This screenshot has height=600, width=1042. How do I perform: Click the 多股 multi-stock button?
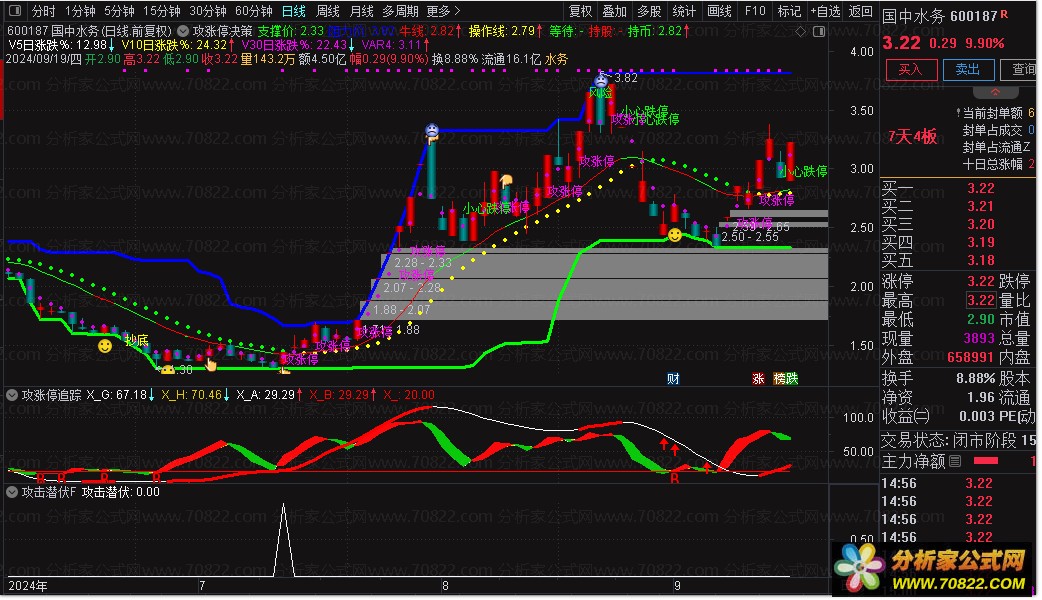click(649, 11)
